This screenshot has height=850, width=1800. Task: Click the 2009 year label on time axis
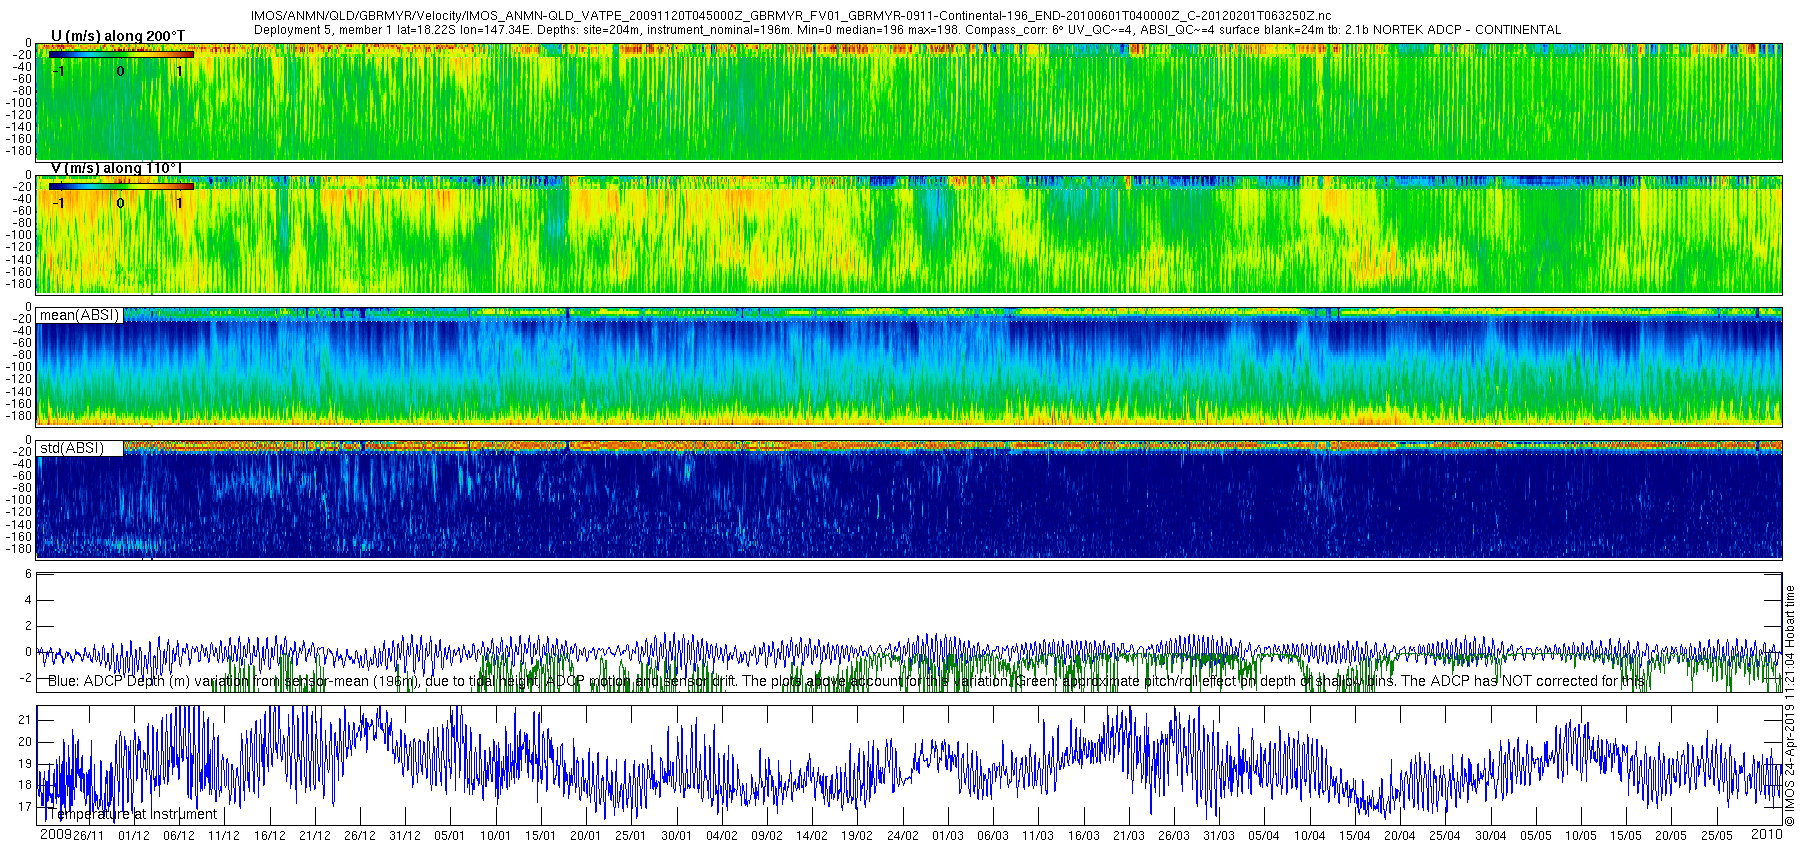coord(55,835)
